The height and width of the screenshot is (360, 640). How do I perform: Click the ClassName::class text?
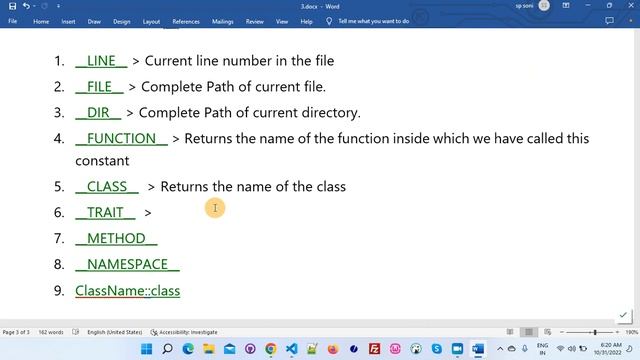pos(127,291)
